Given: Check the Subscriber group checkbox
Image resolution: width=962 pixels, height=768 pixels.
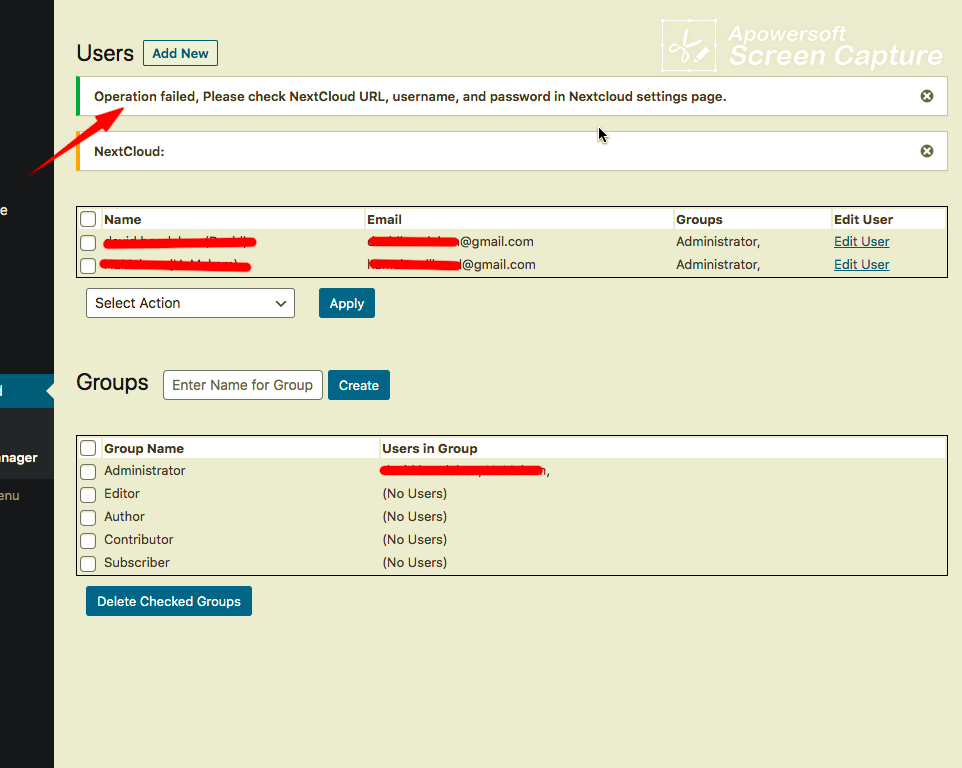Looking at the screenshot, I should (88, 564).
